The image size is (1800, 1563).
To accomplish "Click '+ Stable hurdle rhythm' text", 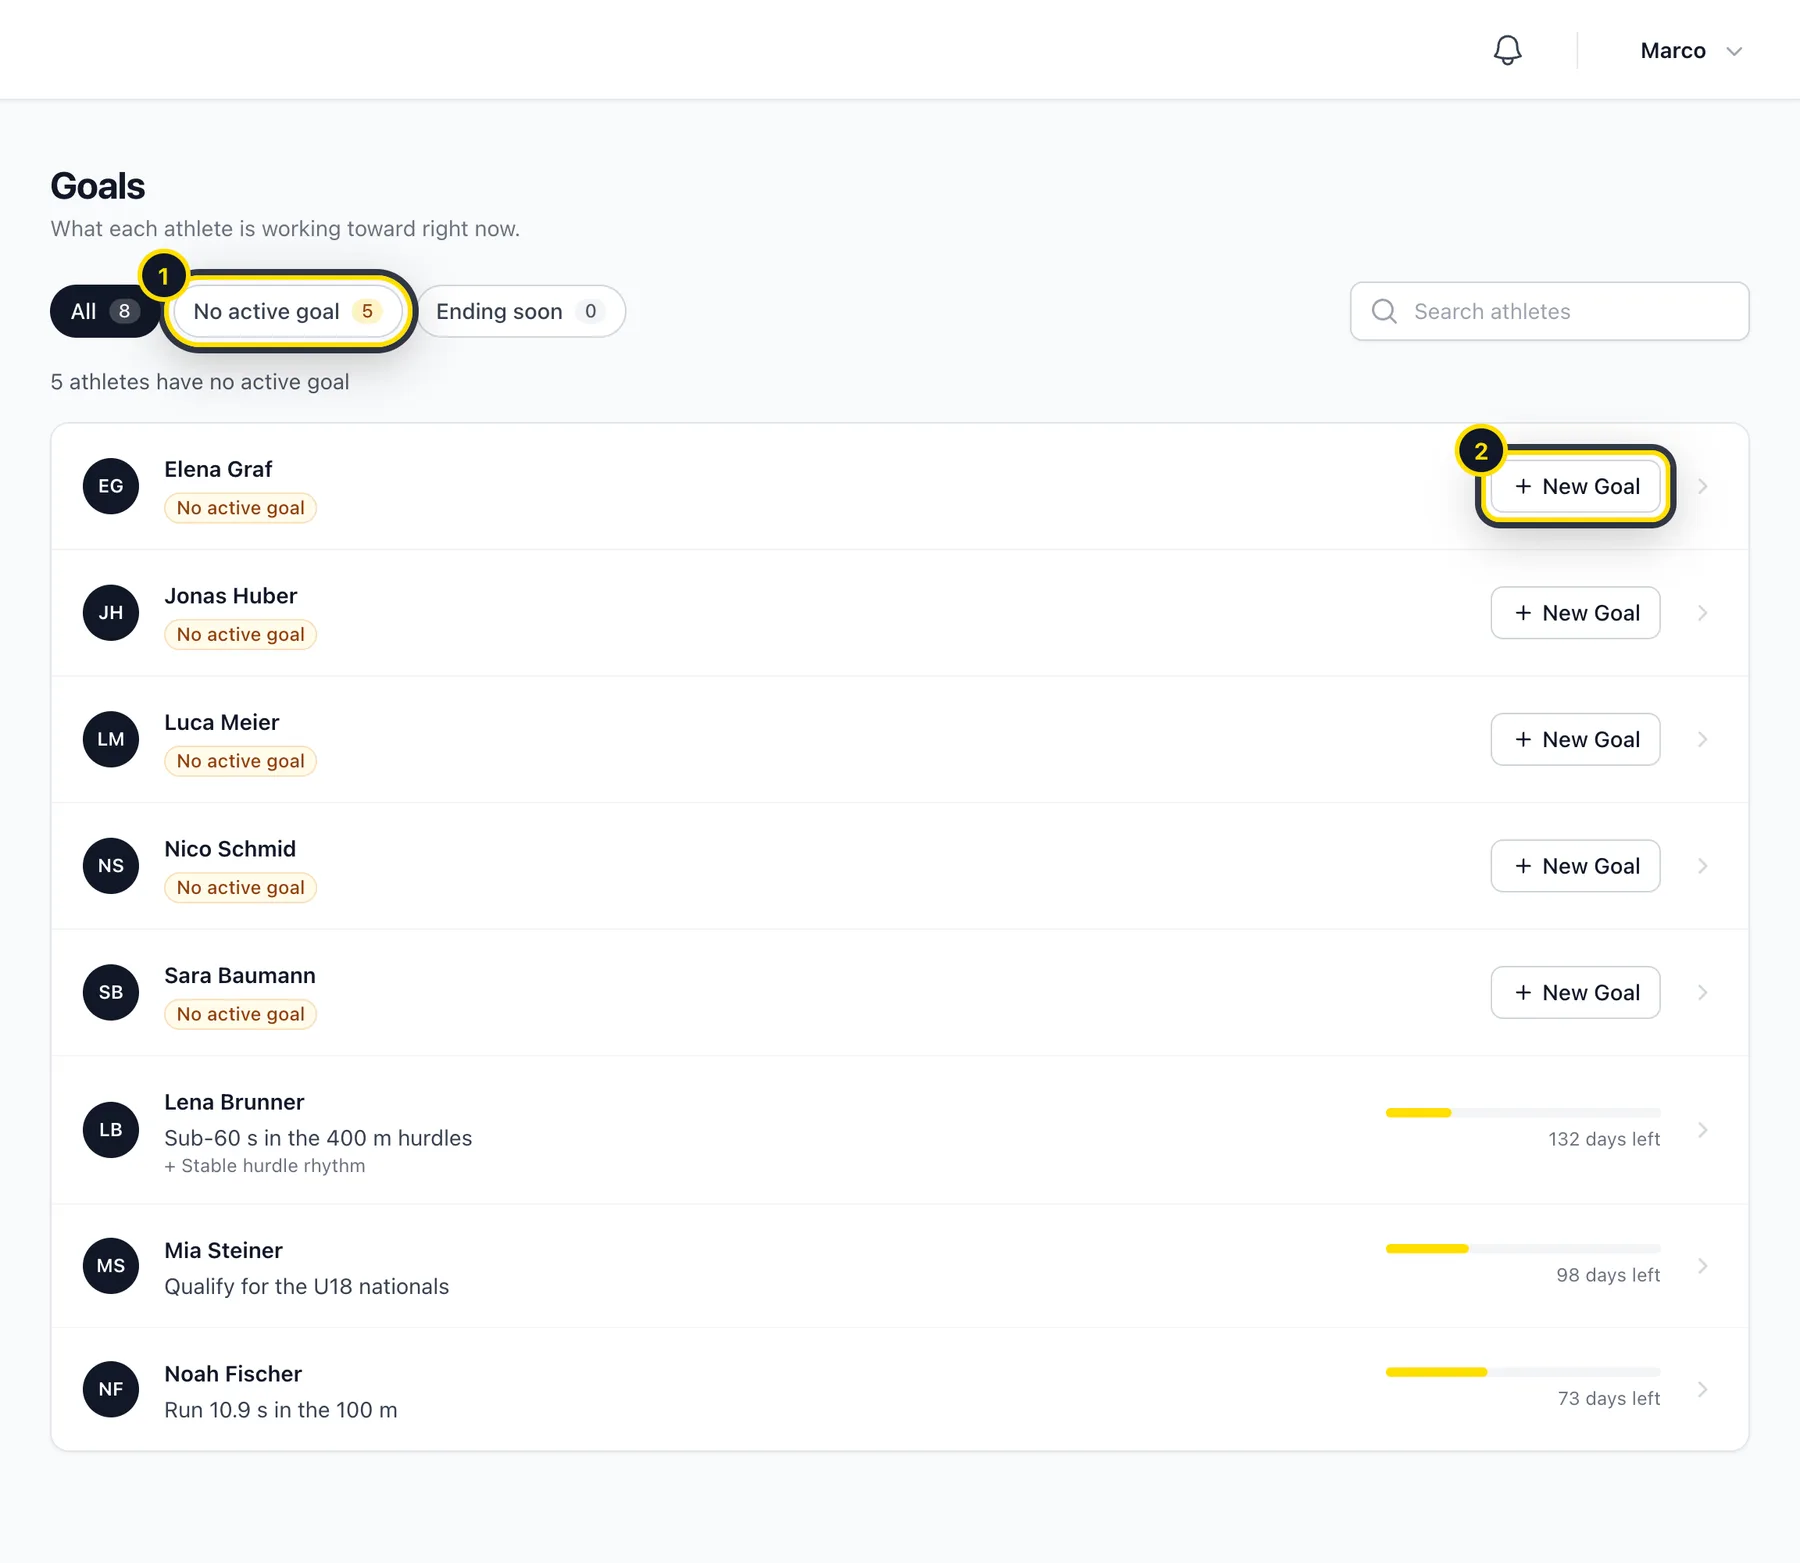I will [x=265, y=1166].
